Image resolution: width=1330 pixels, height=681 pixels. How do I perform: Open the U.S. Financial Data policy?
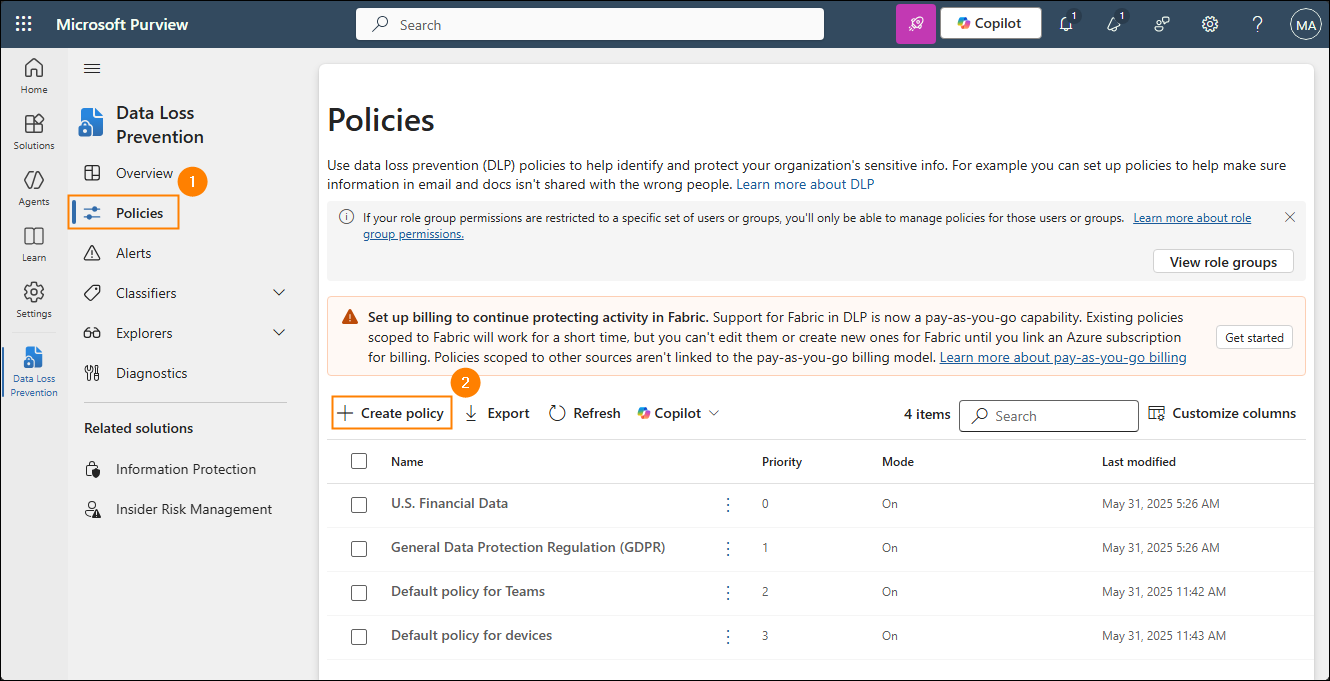(449, 504)
